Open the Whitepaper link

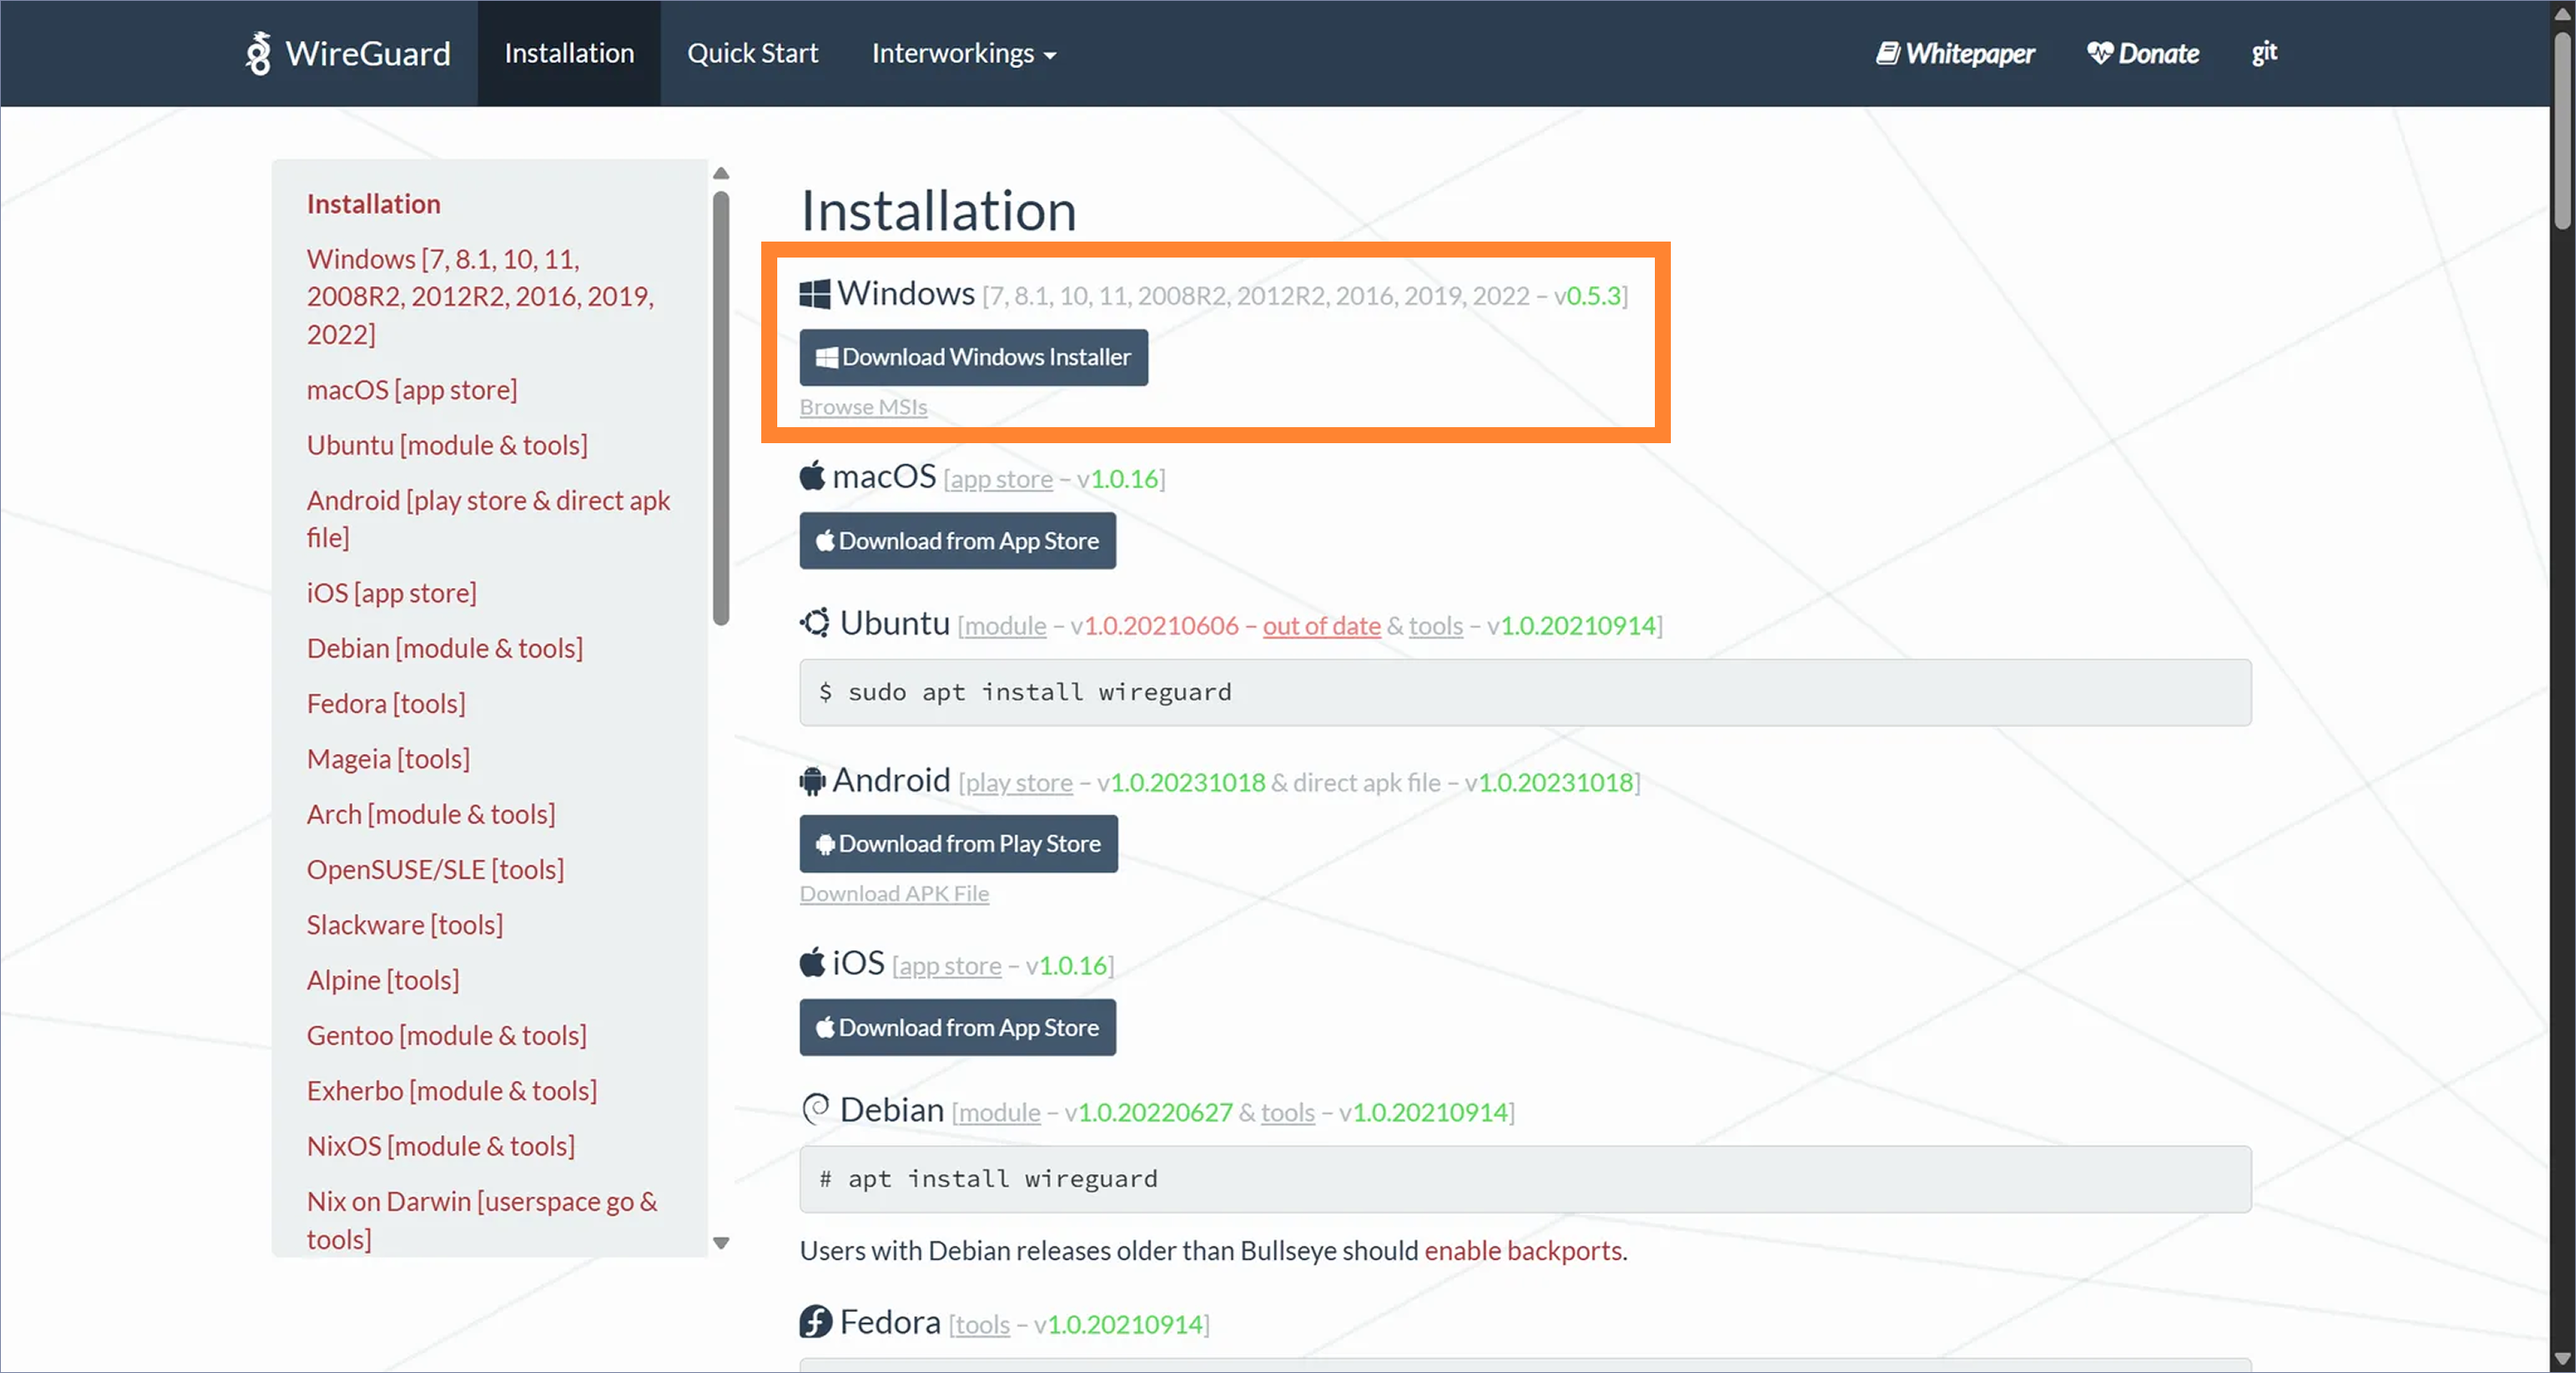point(1955,53)
